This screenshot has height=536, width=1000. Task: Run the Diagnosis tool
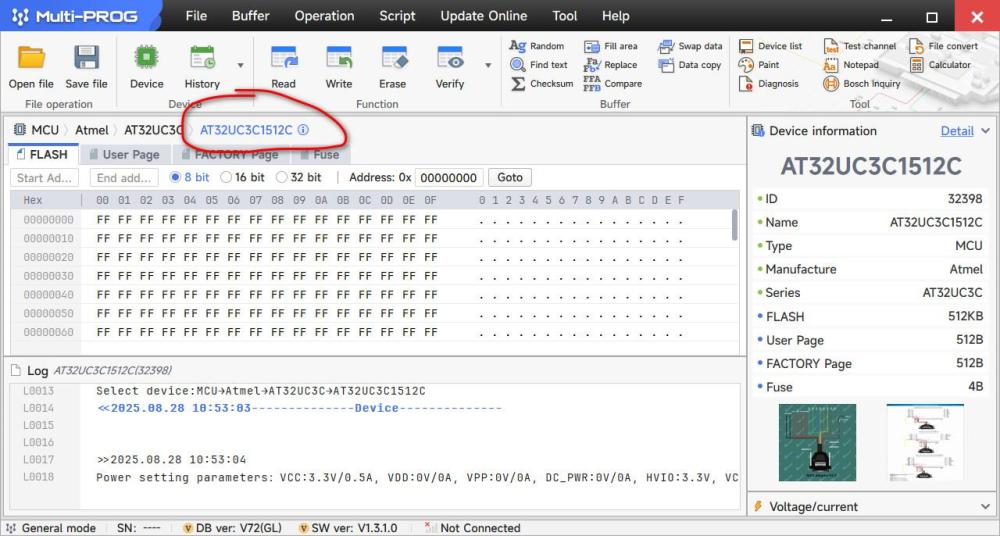coord(768,84)
